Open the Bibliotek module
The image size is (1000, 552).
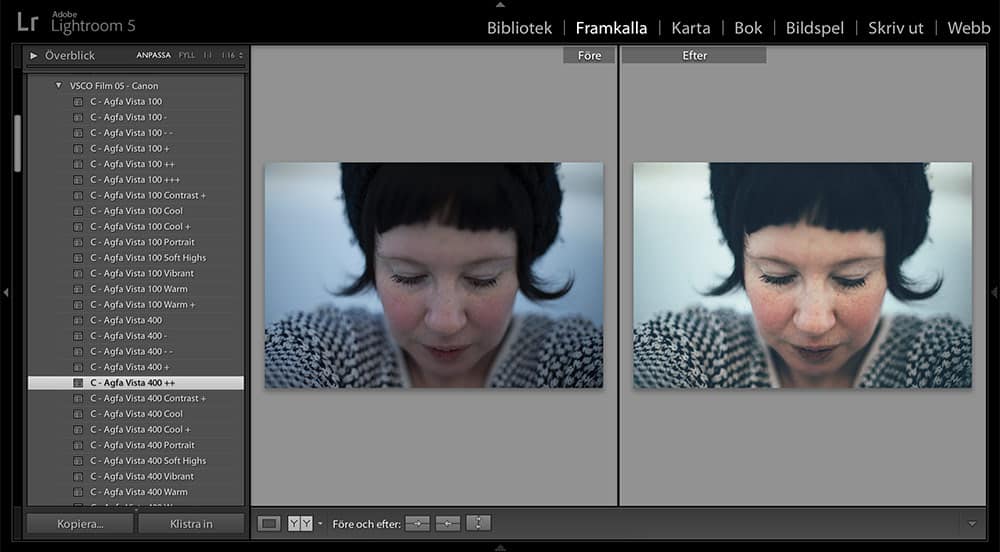click(519, 28)
